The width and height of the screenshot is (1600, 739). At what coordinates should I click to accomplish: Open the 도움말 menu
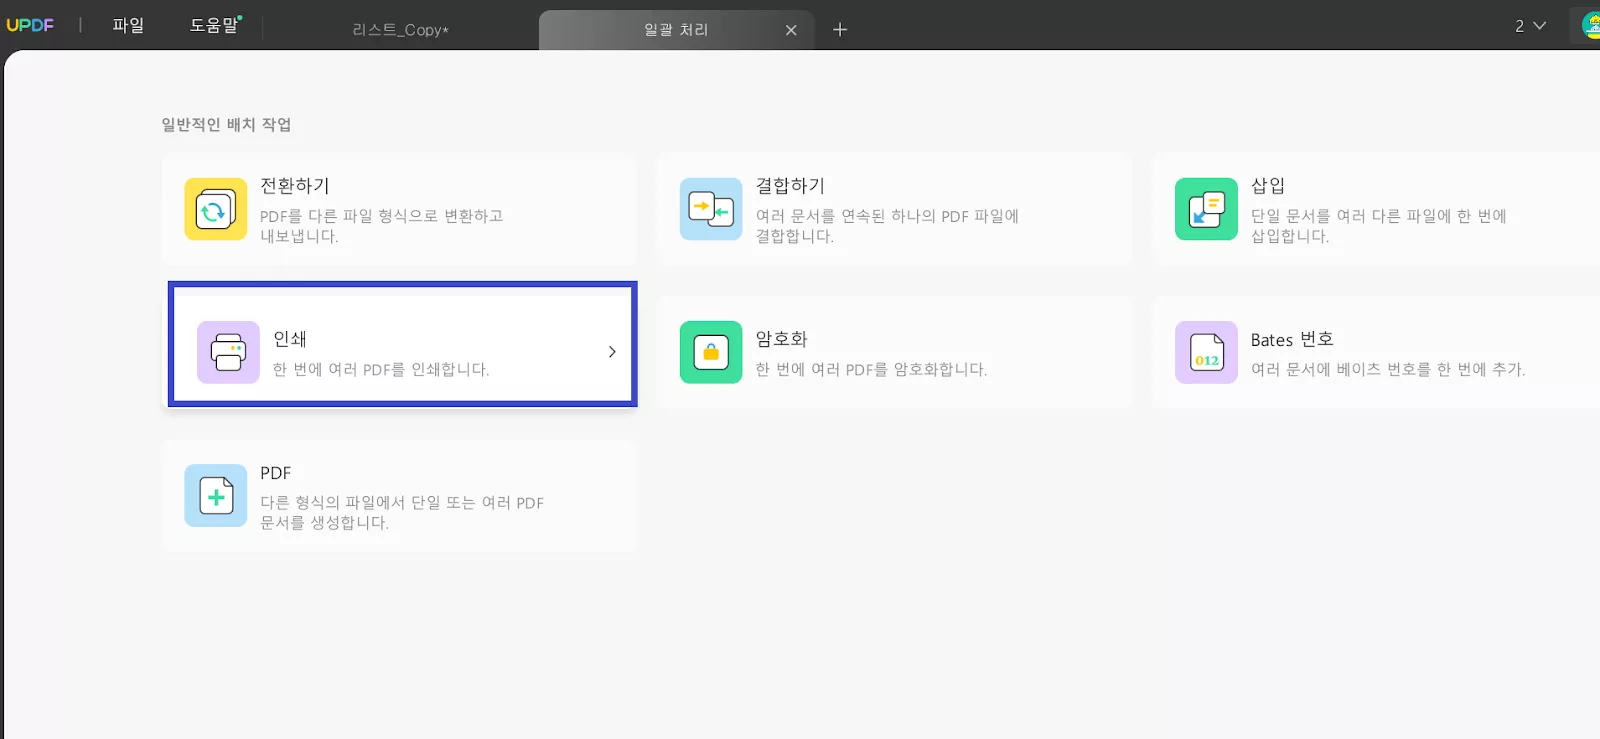(215, 25)
